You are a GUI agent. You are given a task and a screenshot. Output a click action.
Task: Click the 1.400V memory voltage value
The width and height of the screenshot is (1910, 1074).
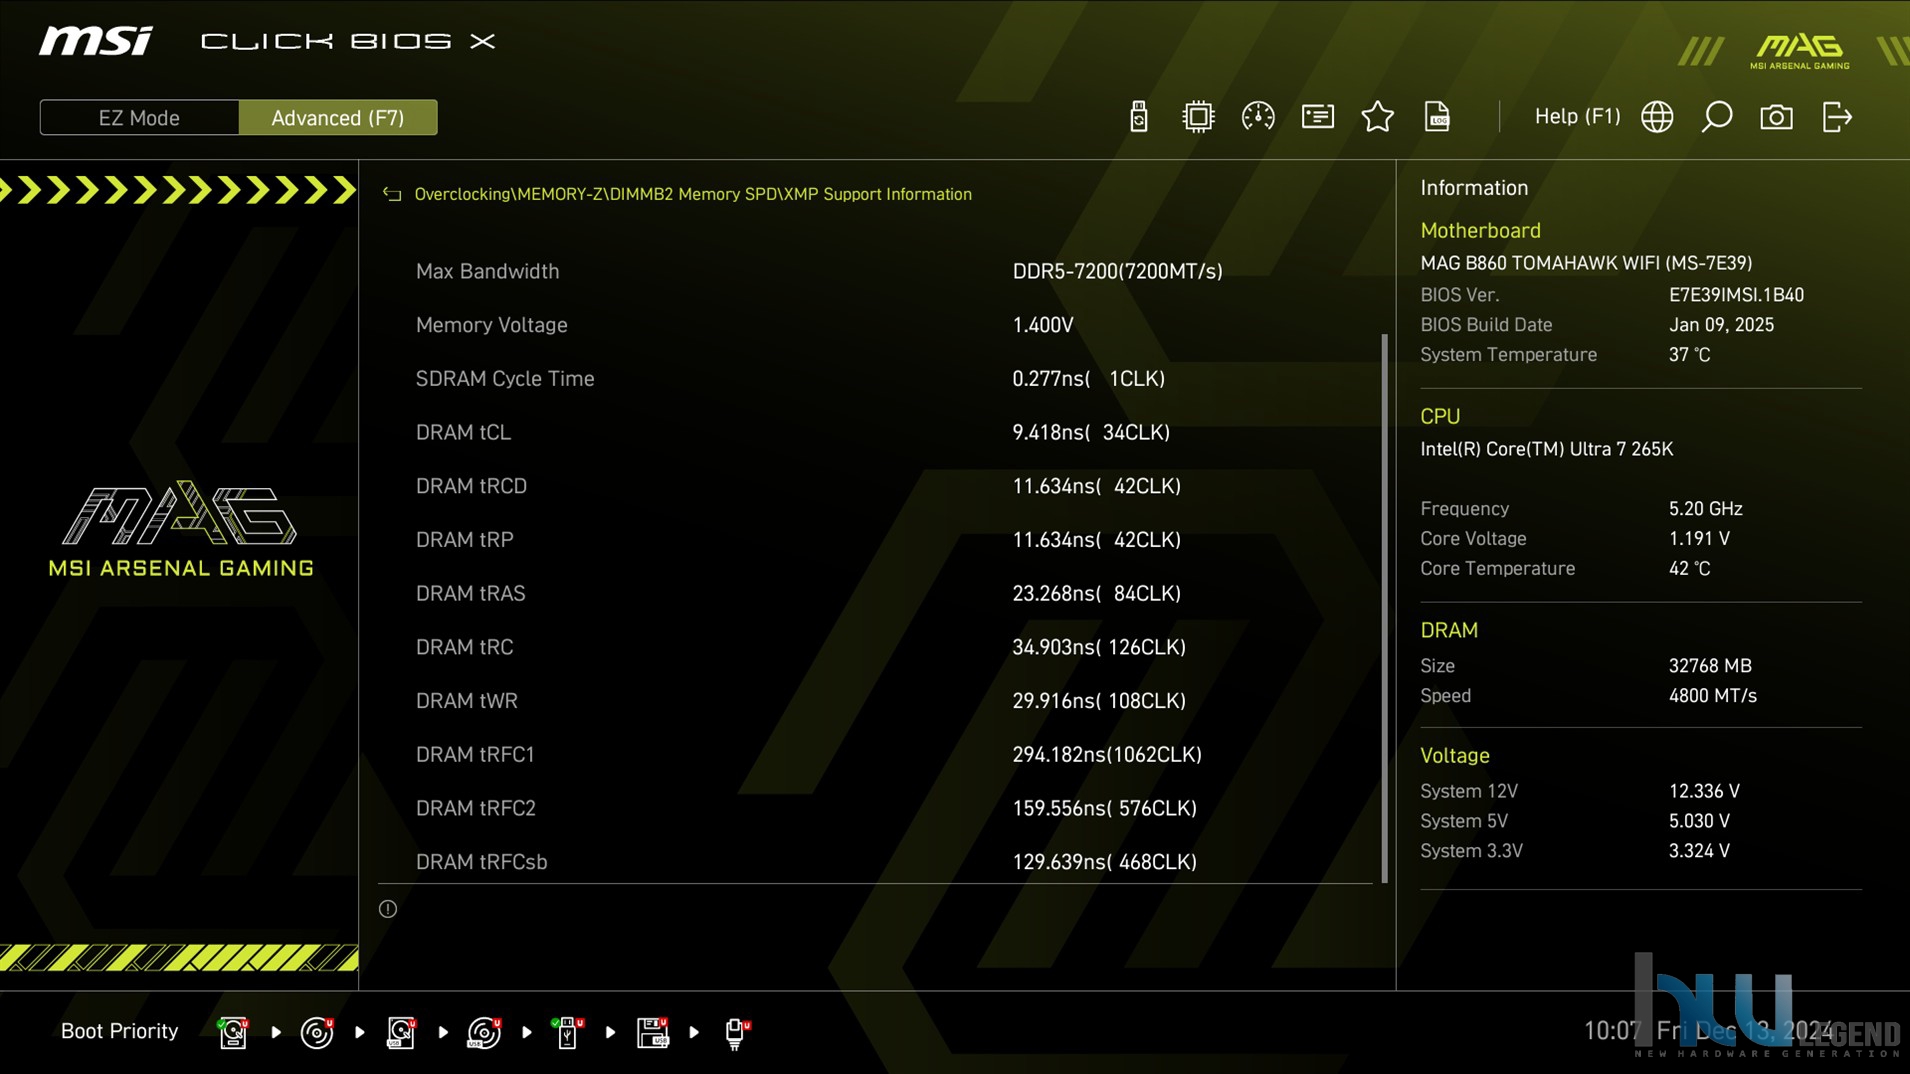1043,325
